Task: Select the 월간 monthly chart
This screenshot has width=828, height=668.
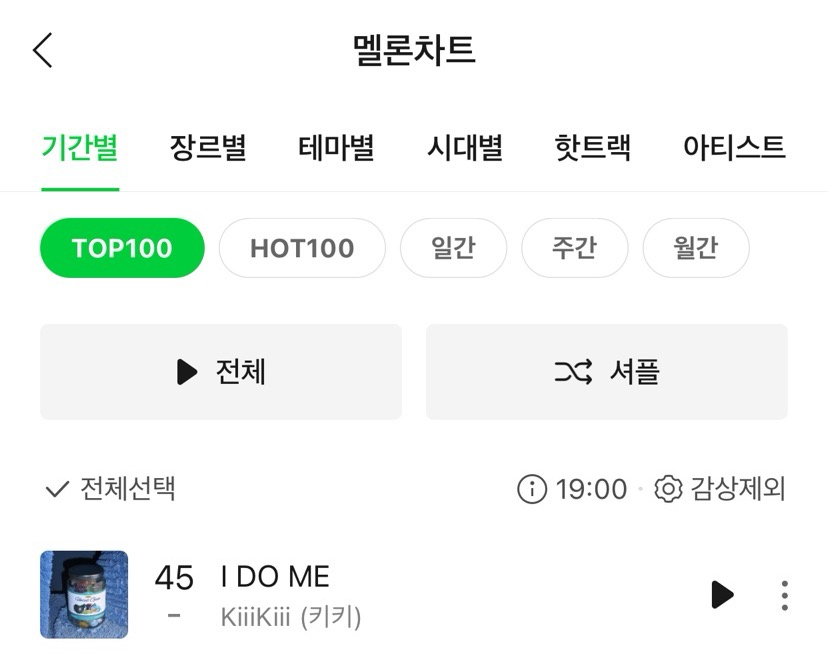Action: (x=696, y=248)
